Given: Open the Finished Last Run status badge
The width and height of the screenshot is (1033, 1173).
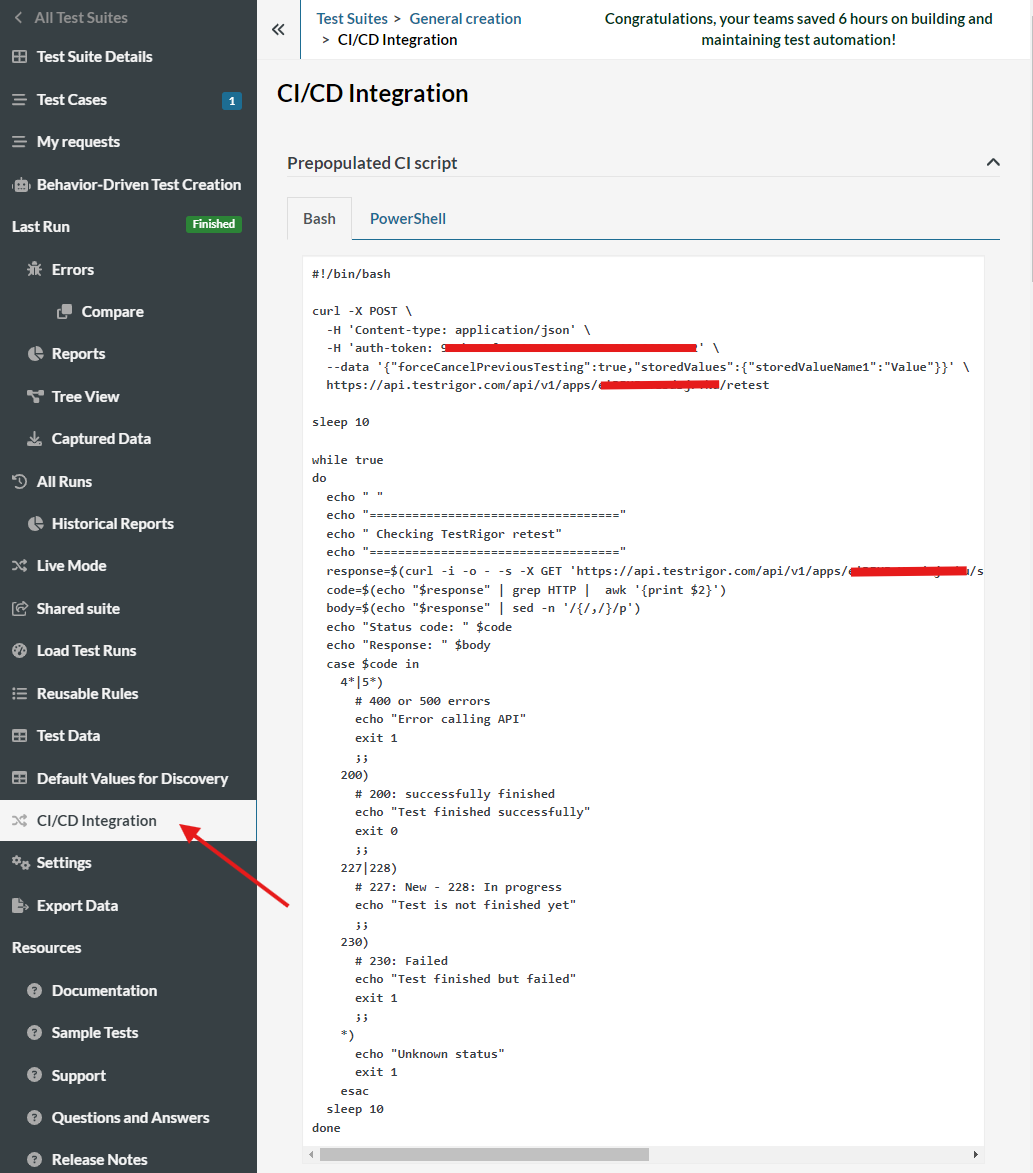Looking at the screenshot, I should 213,224.
